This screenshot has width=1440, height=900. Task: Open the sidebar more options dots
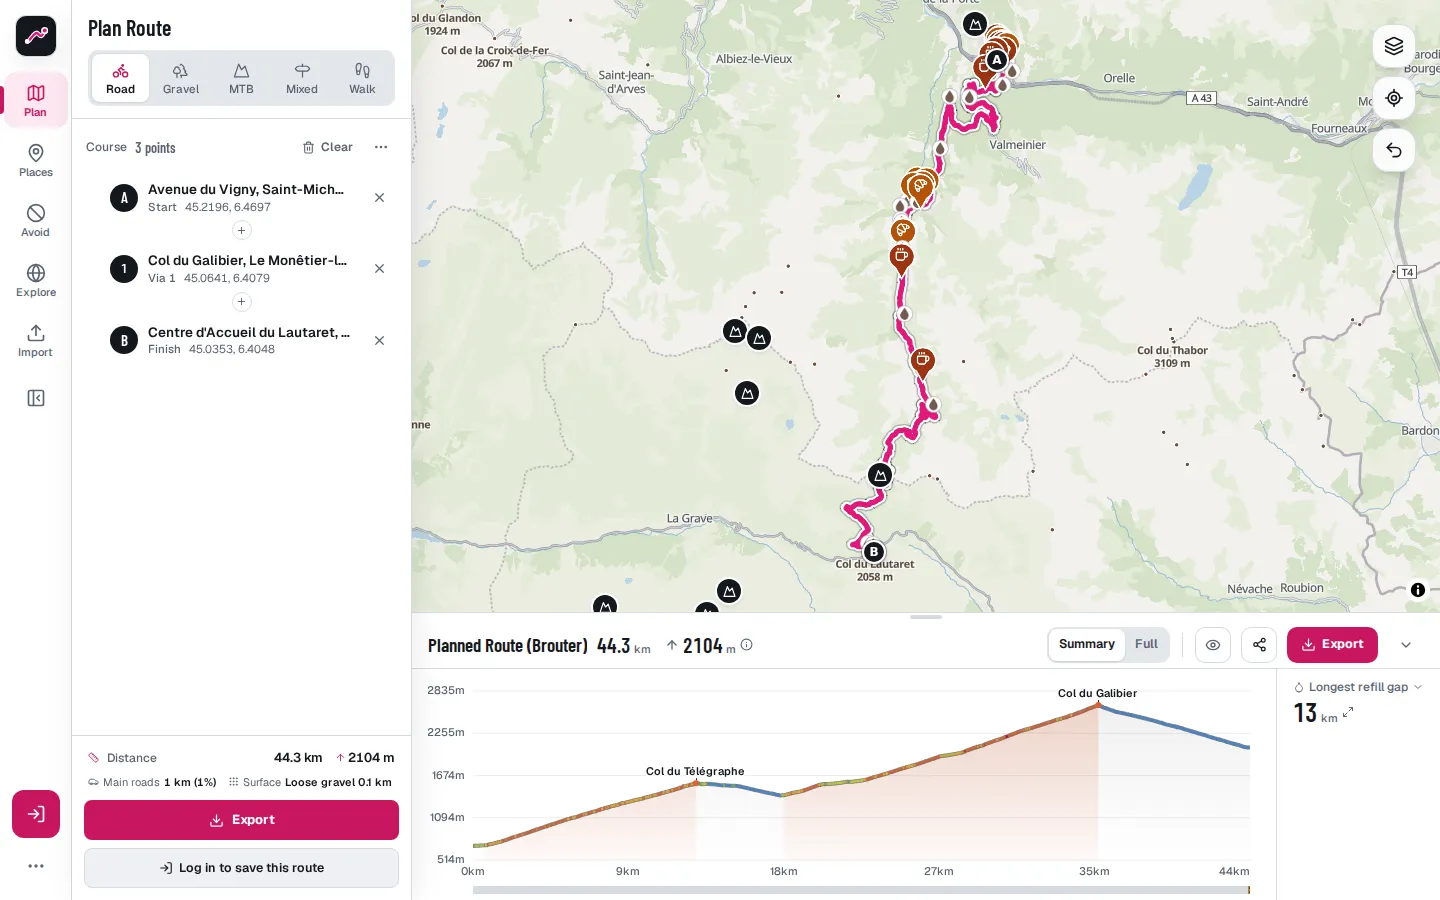tap(36, 866)
